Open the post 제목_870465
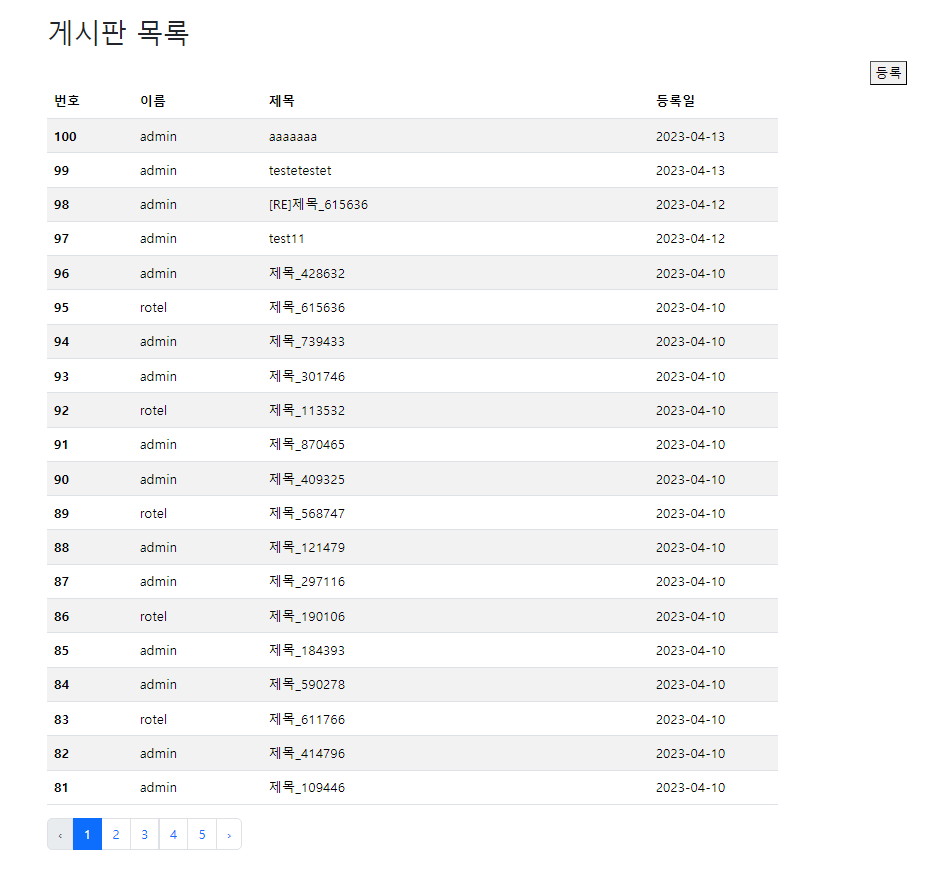The width and height of the screenshot is (932, 884). (x=307, y=444)
